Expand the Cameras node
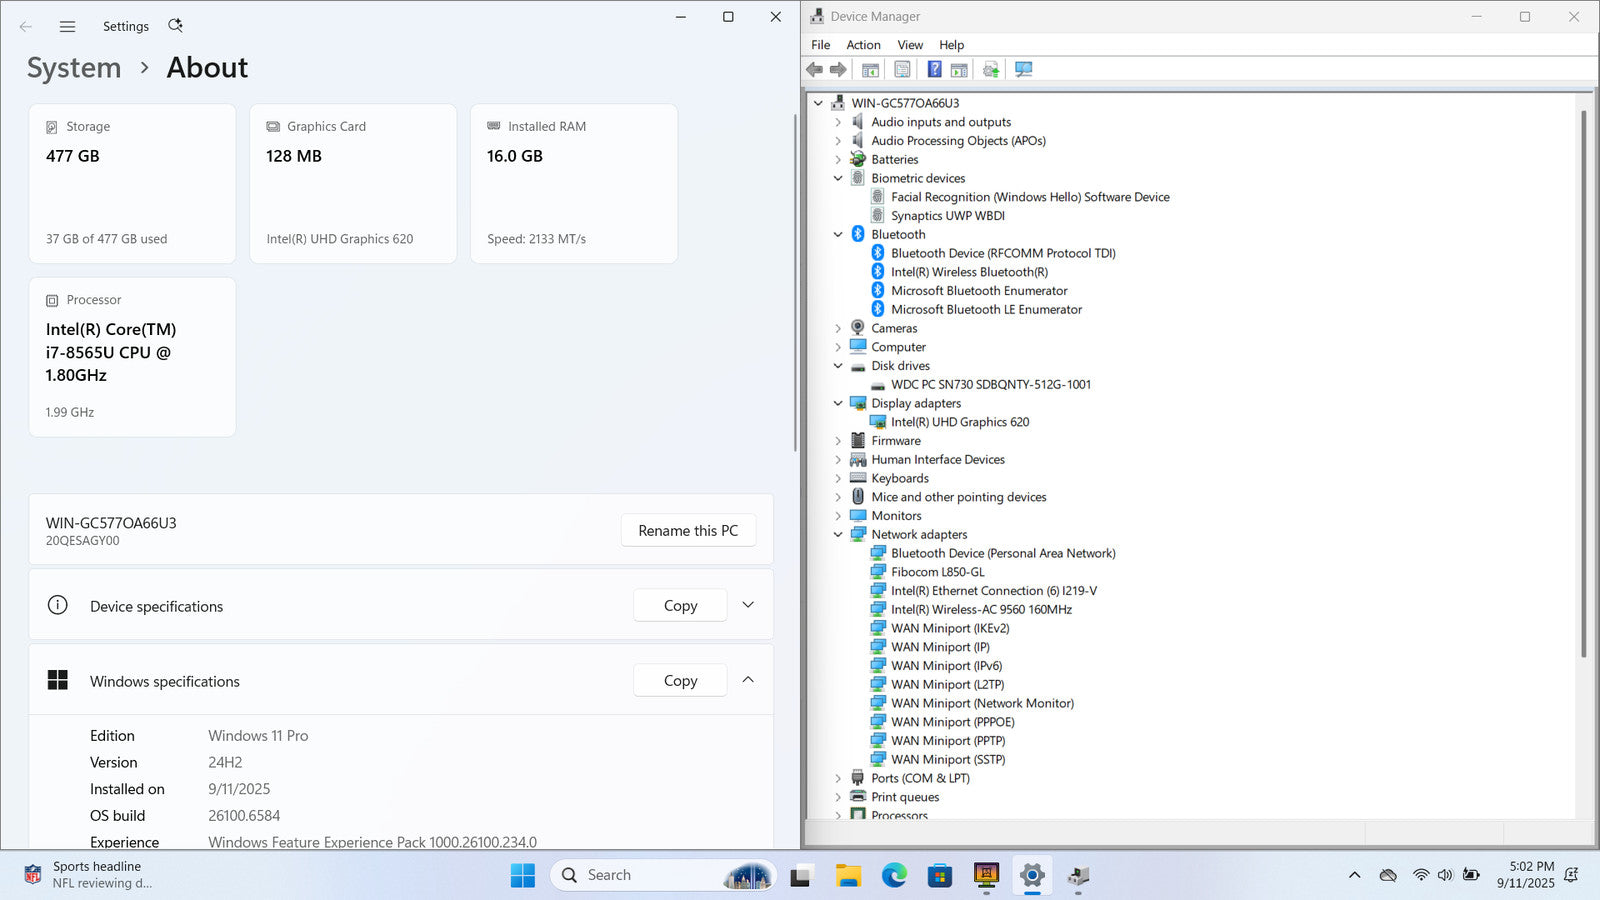Screen dimensions: 1600x900 [838, 328]
